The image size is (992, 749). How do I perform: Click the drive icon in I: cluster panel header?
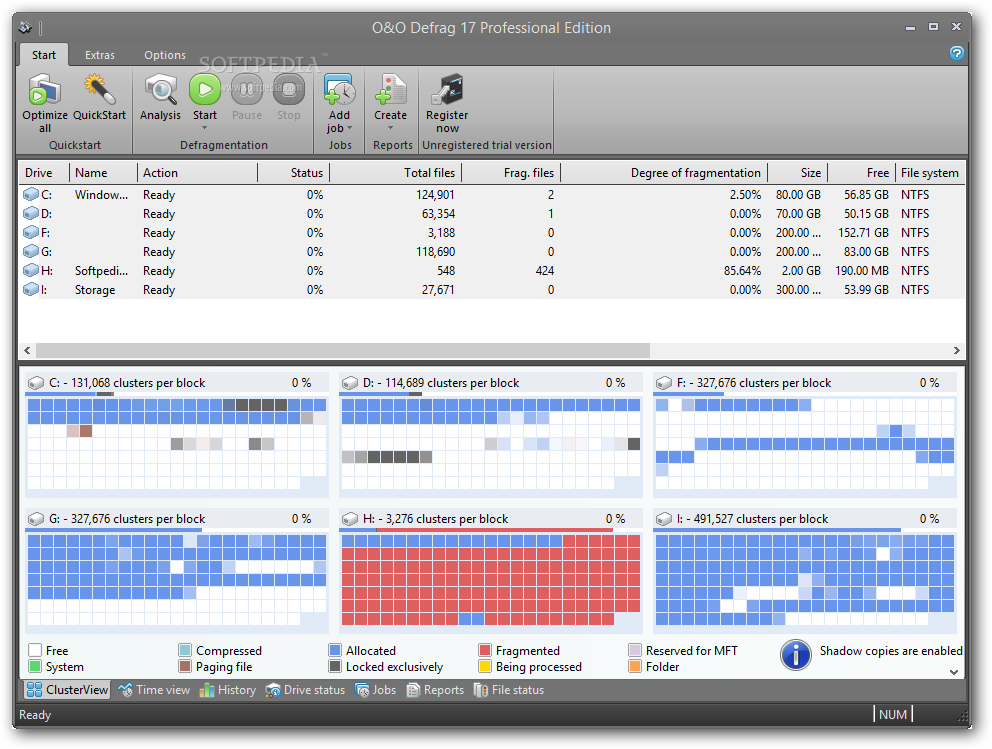point(664,519)
